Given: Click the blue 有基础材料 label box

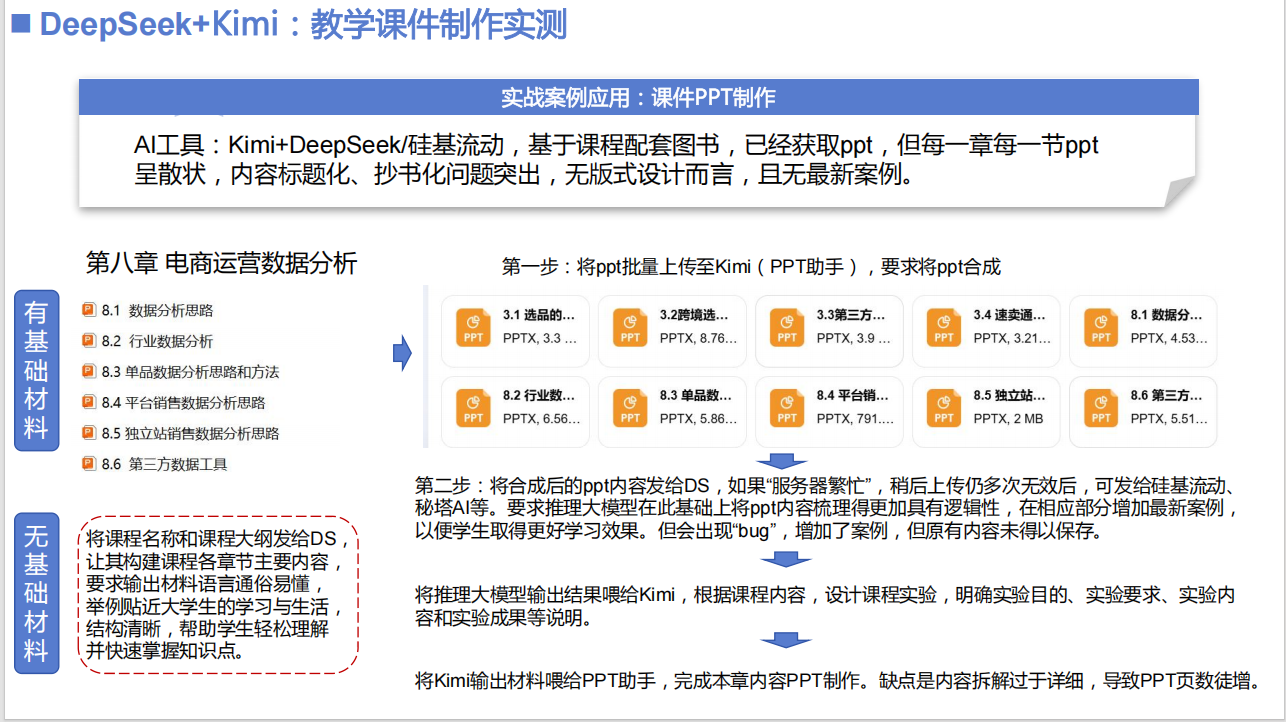Looking at the screenshot, I should [x=36, y=370].
